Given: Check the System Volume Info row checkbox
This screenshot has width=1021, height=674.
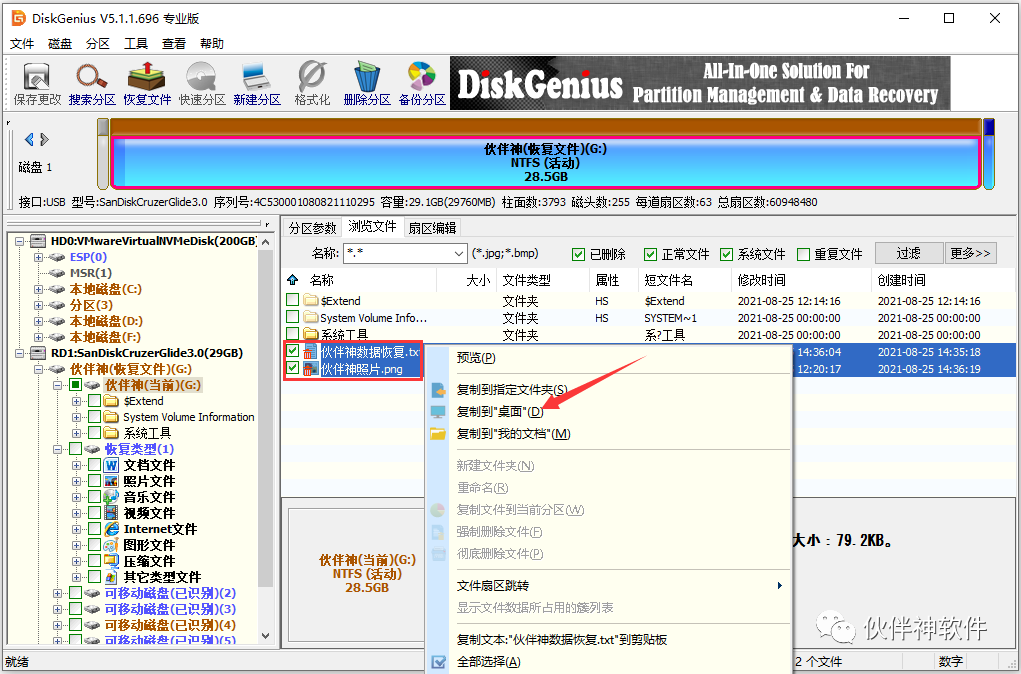Looking at the screenshot, I should point(293,317).
